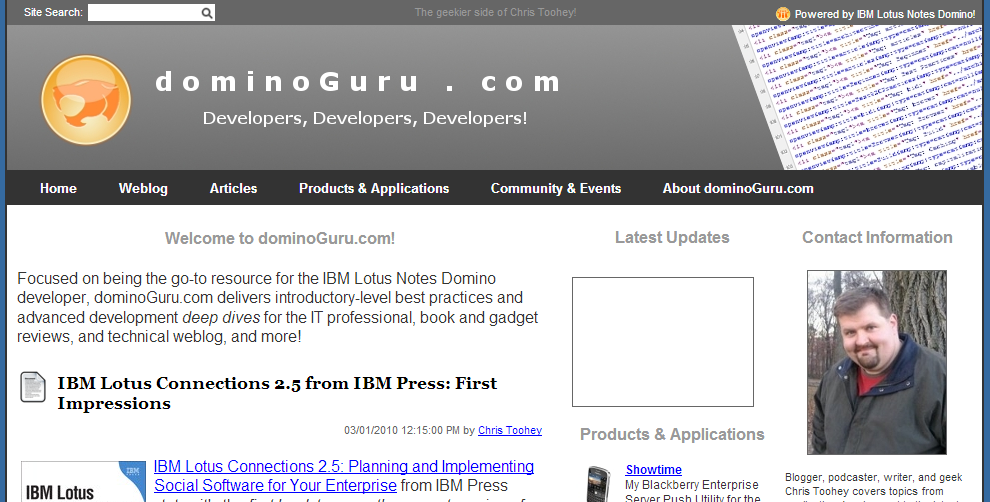Click the IBM Lotus Notes Domino icon
This screenshot has width=990, height=502.
783,14
